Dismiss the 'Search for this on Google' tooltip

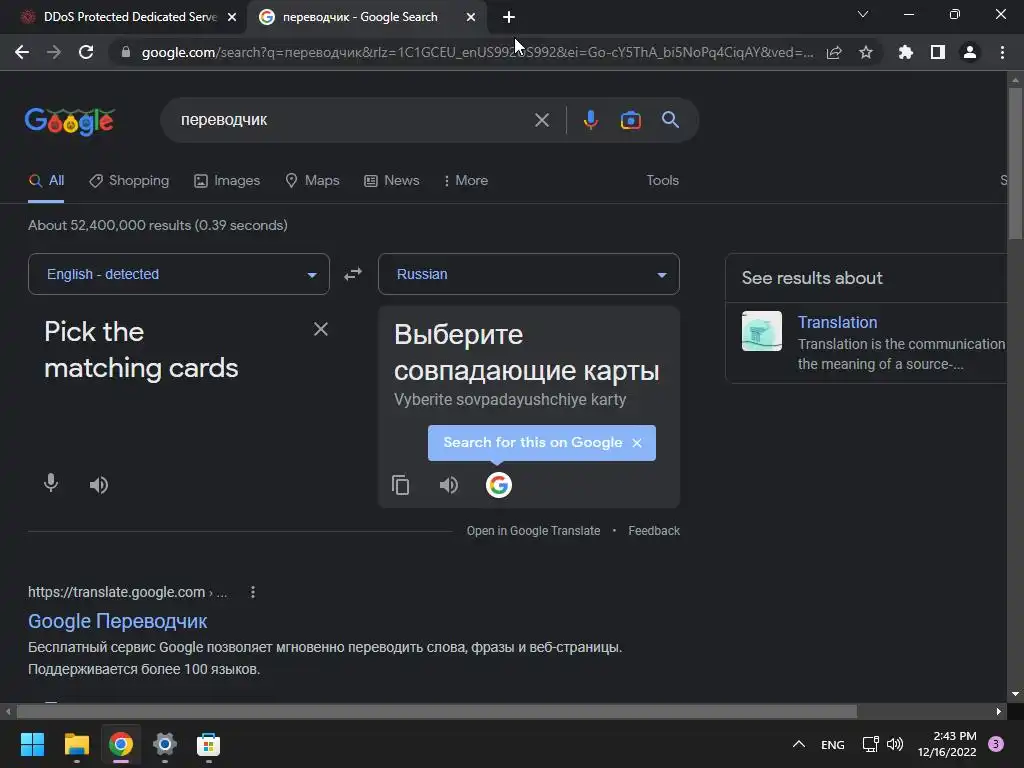(637, 443)
